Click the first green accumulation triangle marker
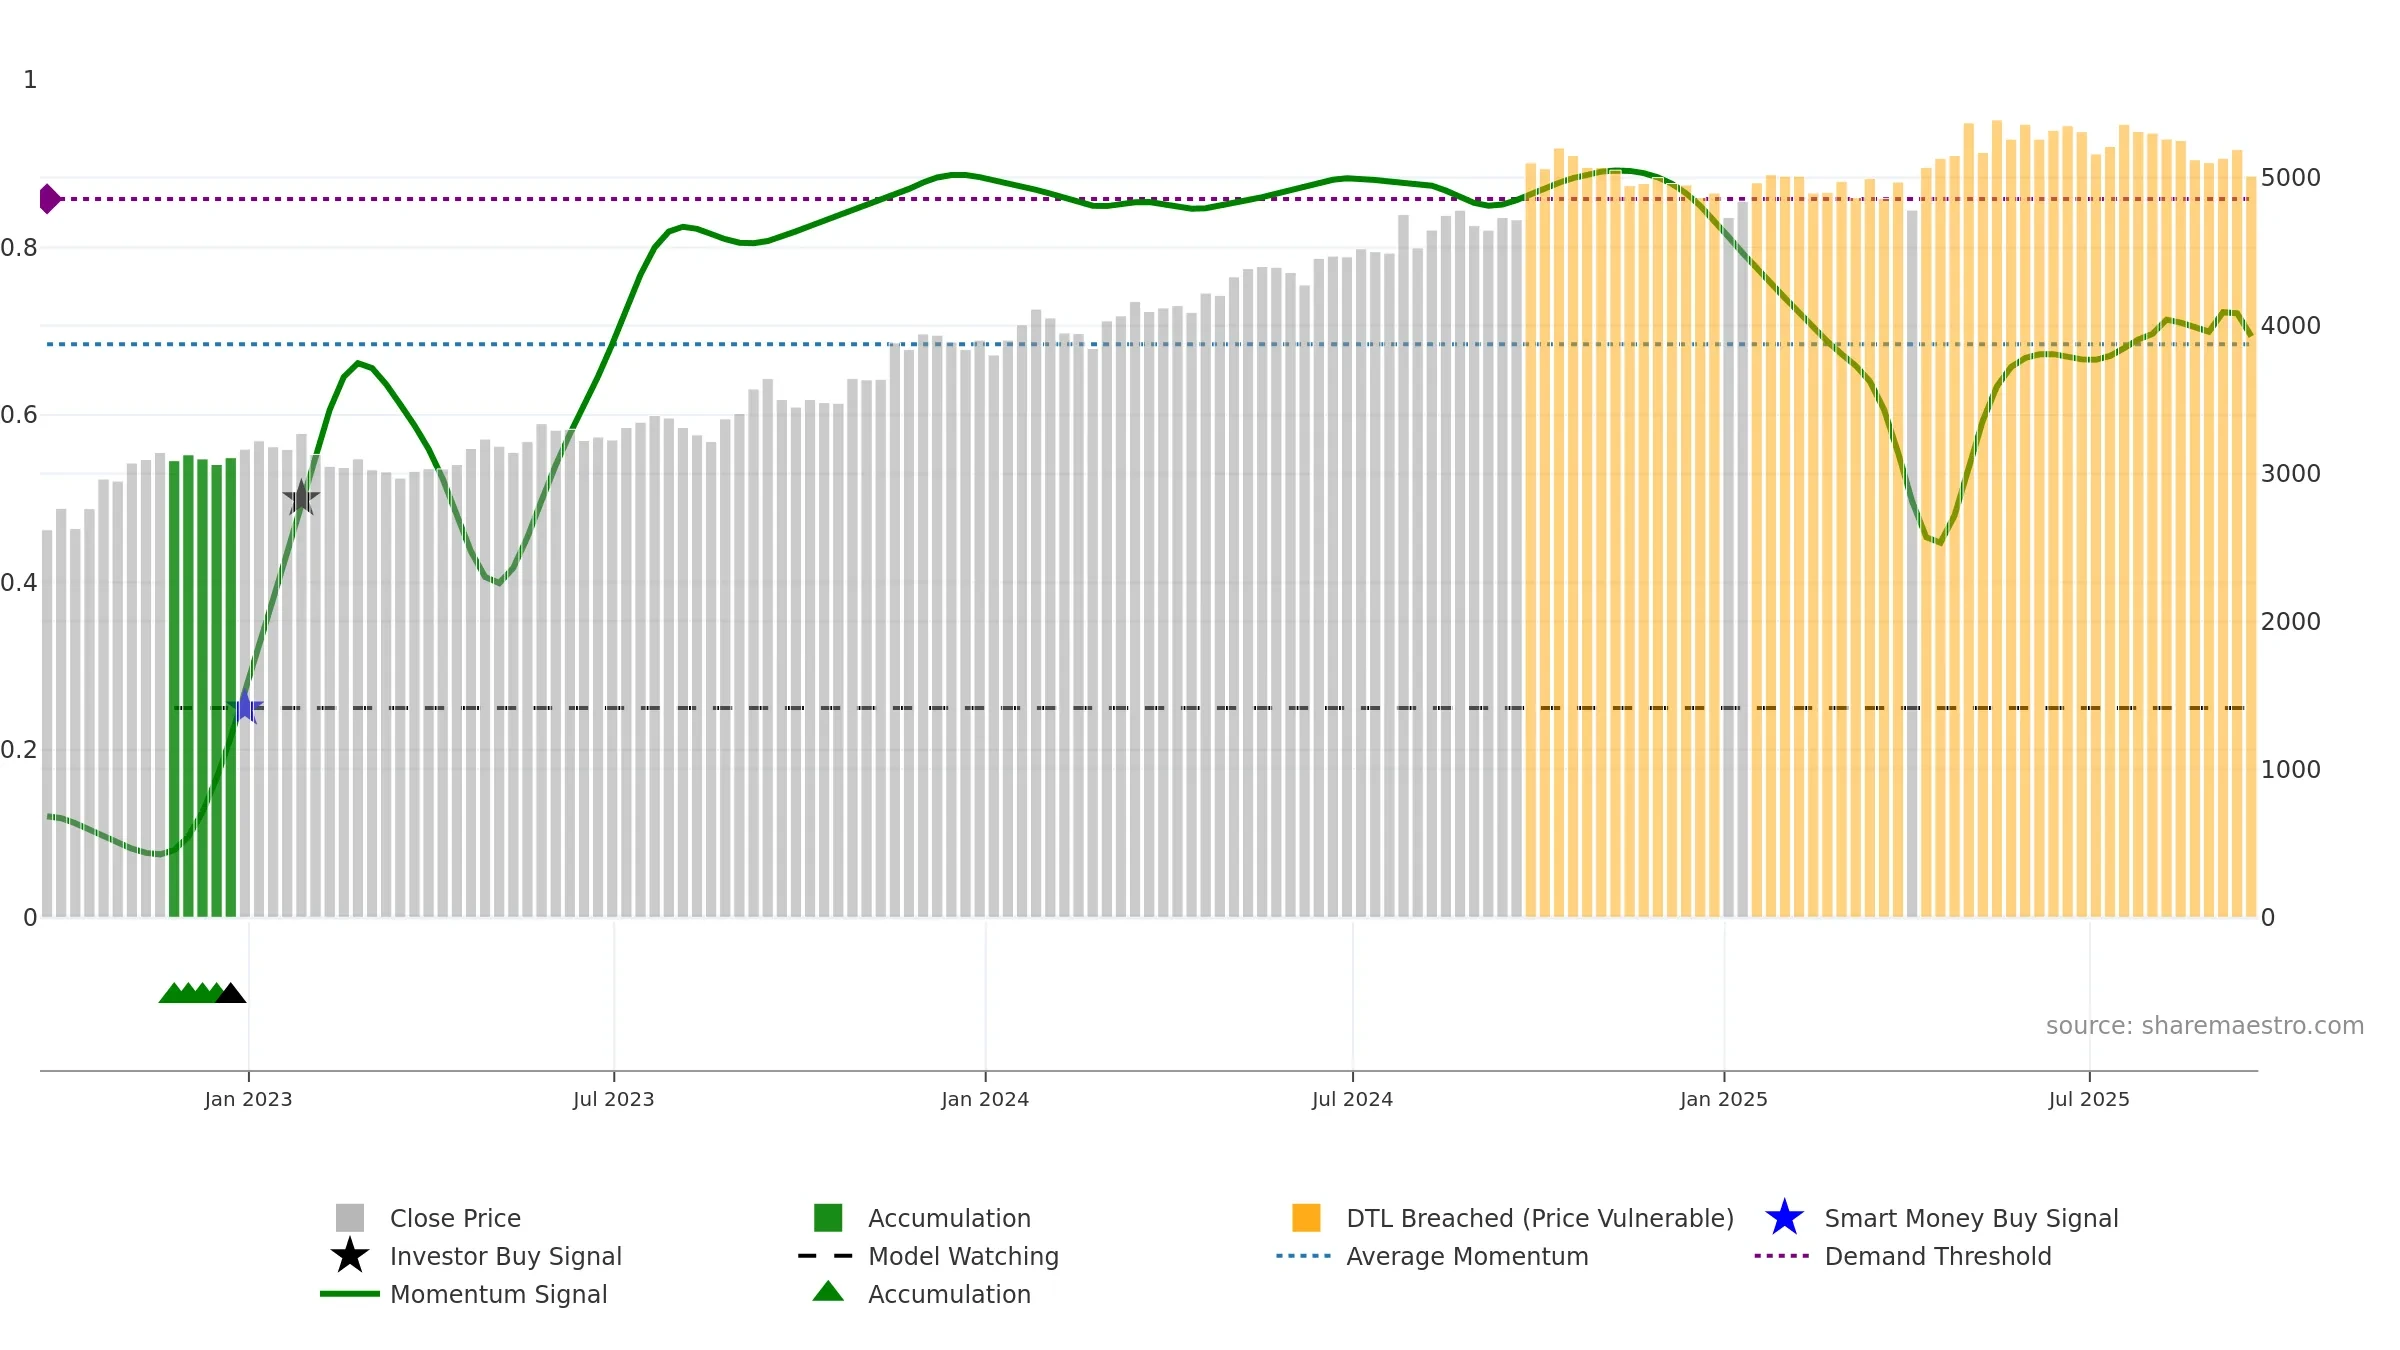This screenshot has height=1350, width=2400. pos(173,993)
